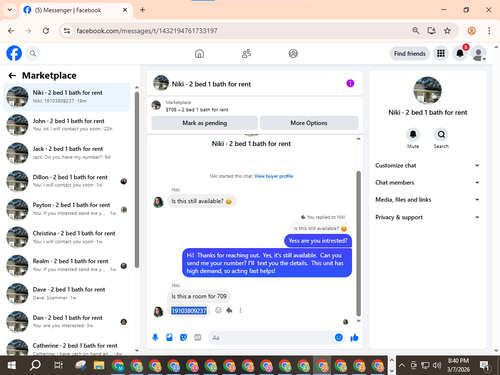Open conversation info purple icon

click(350, 83)
